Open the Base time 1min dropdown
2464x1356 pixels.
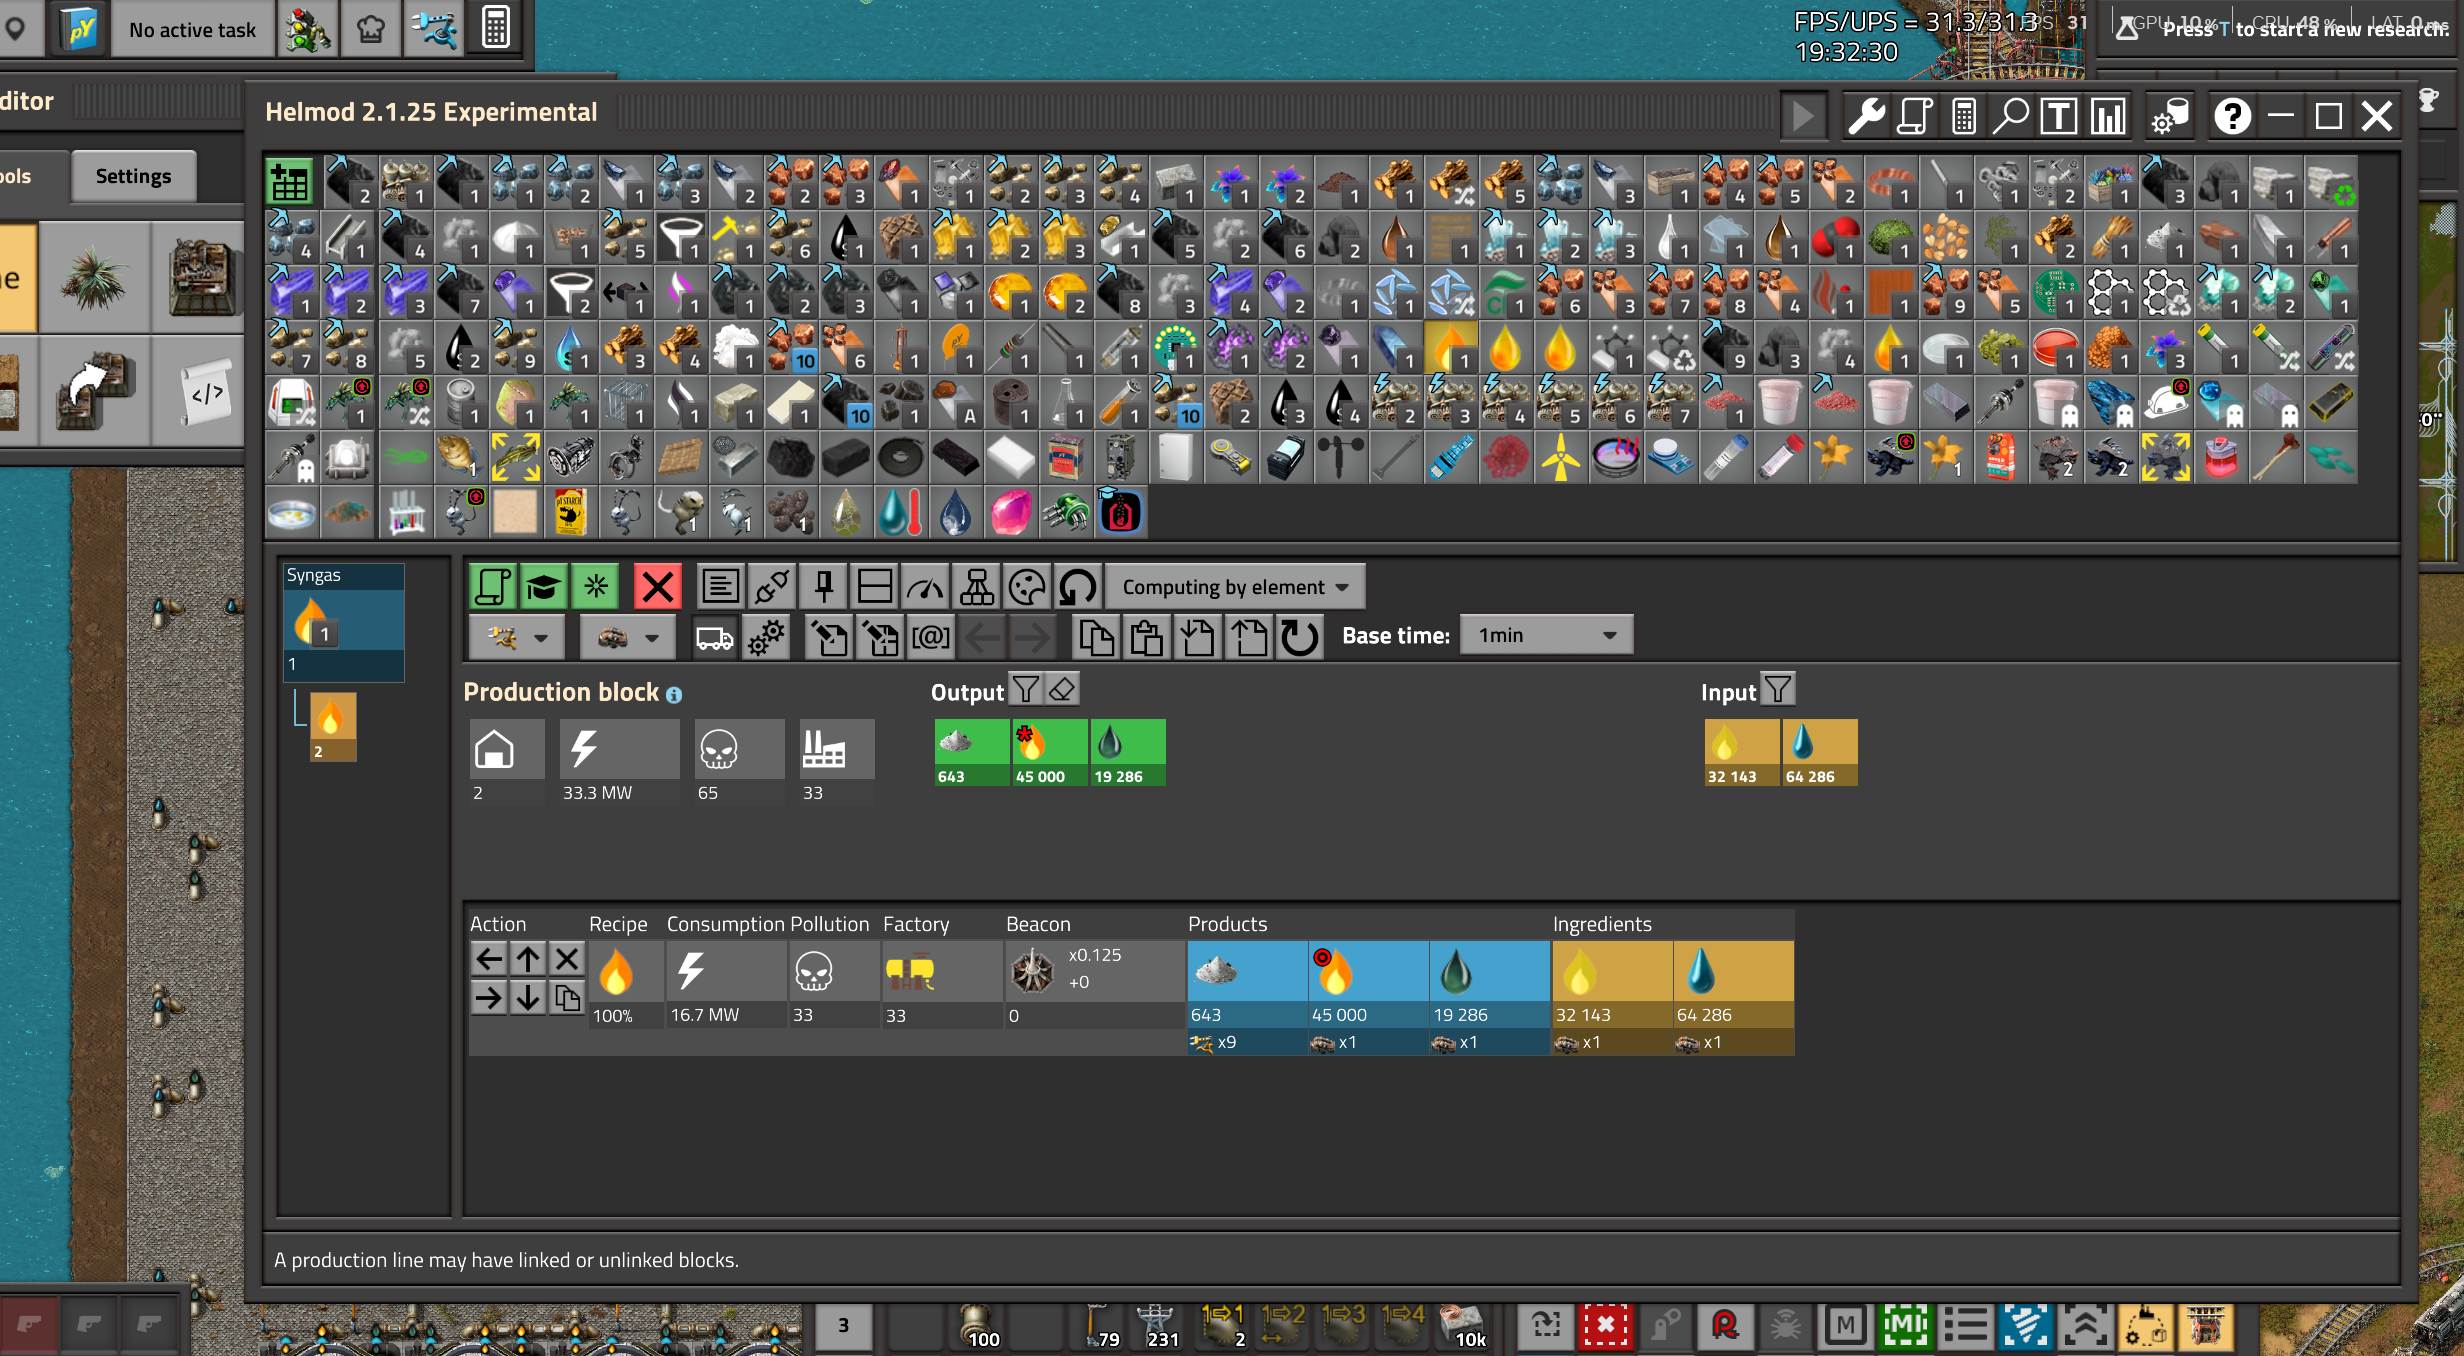pyautogui.click(x=1546, y=635)
